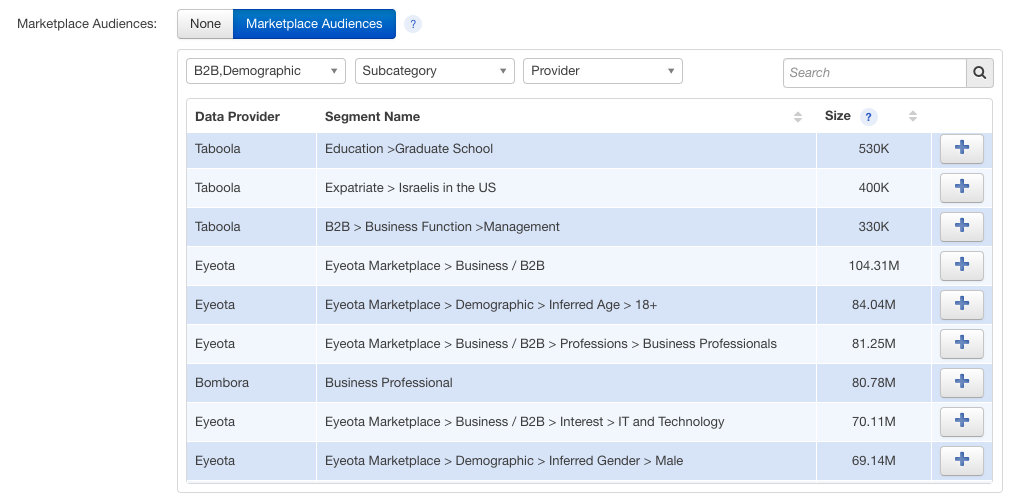Viewport: 1022px width, 503px height.
Task: Add the Business Function Management segment
Action: (x=961, y=227)
